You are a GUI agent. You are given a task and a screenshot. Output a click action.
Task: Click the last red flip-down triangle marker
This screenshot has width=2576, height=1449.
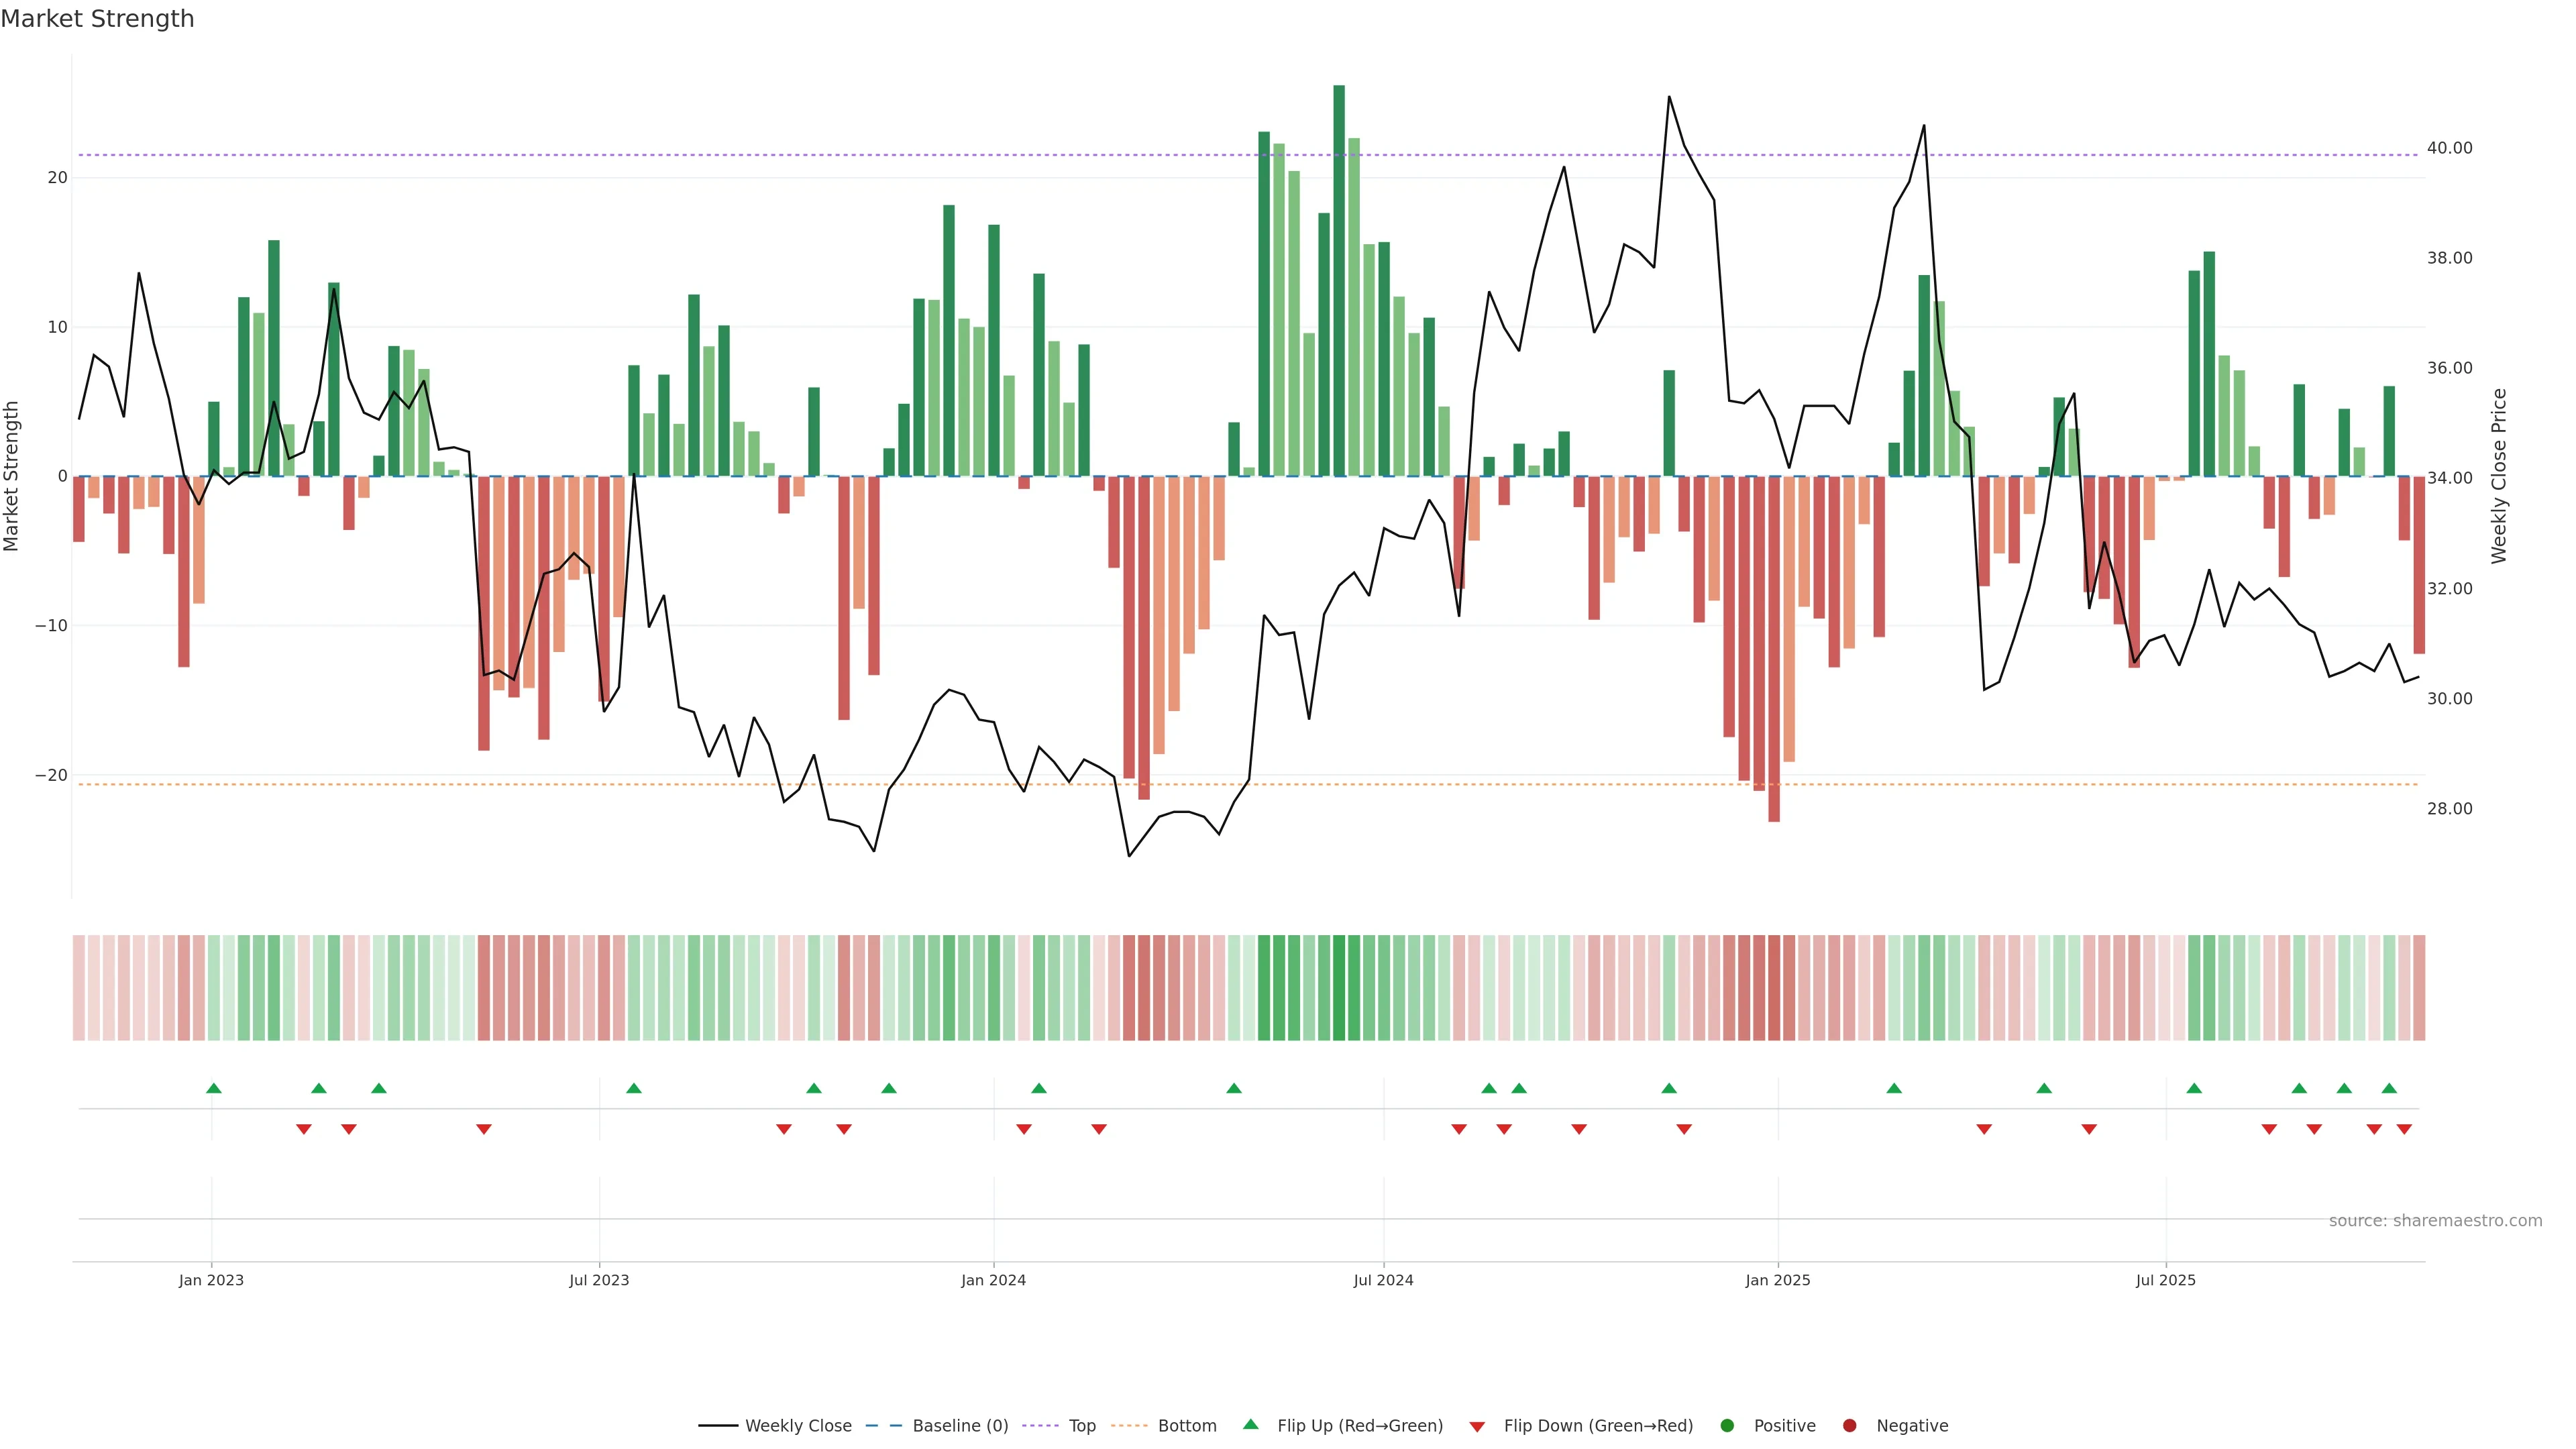tap(2404, 1129)
